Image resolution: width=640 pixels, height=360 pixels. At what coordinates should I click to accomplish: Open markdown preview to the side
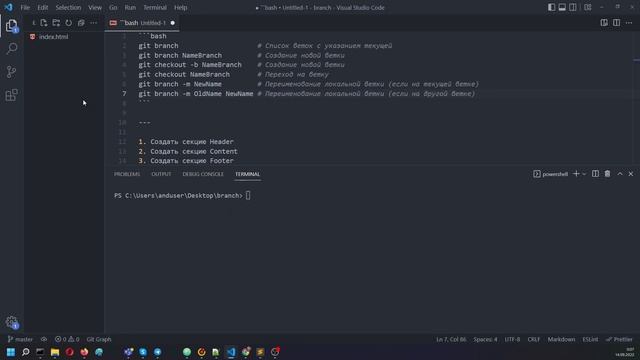604,23
